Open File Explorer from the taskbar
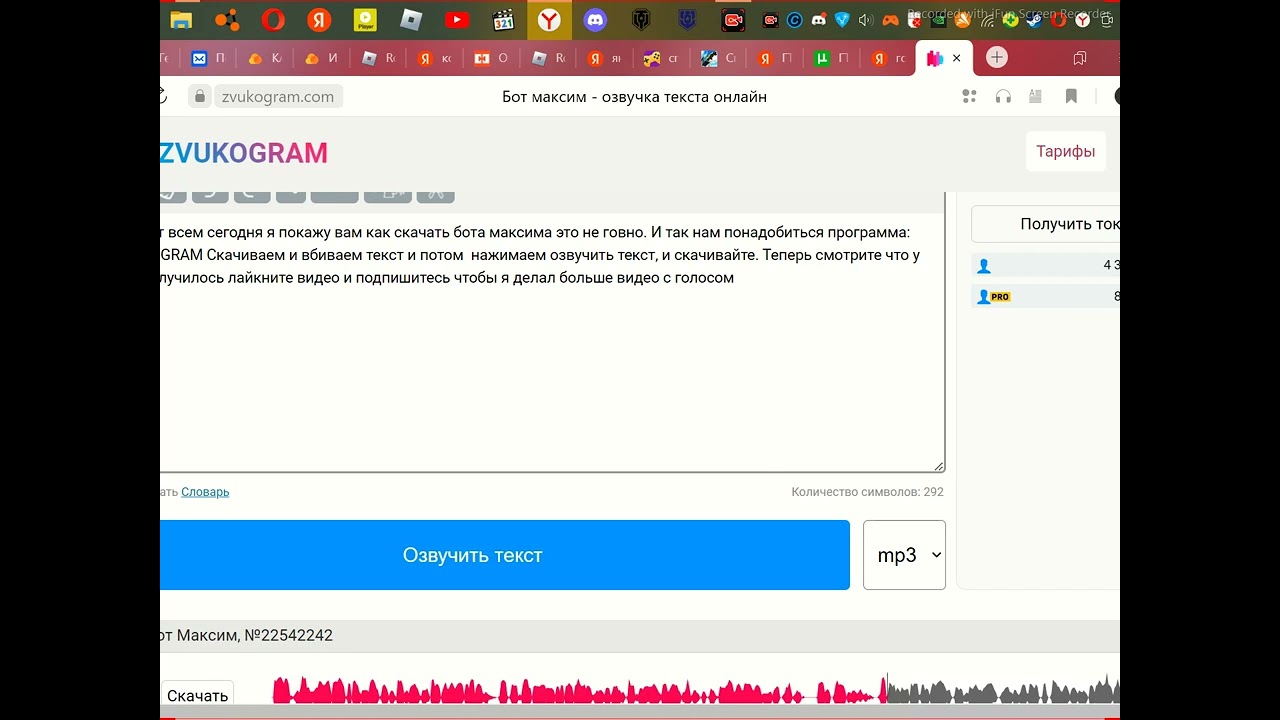The image size is (1280, 720). tap(181, 19)
